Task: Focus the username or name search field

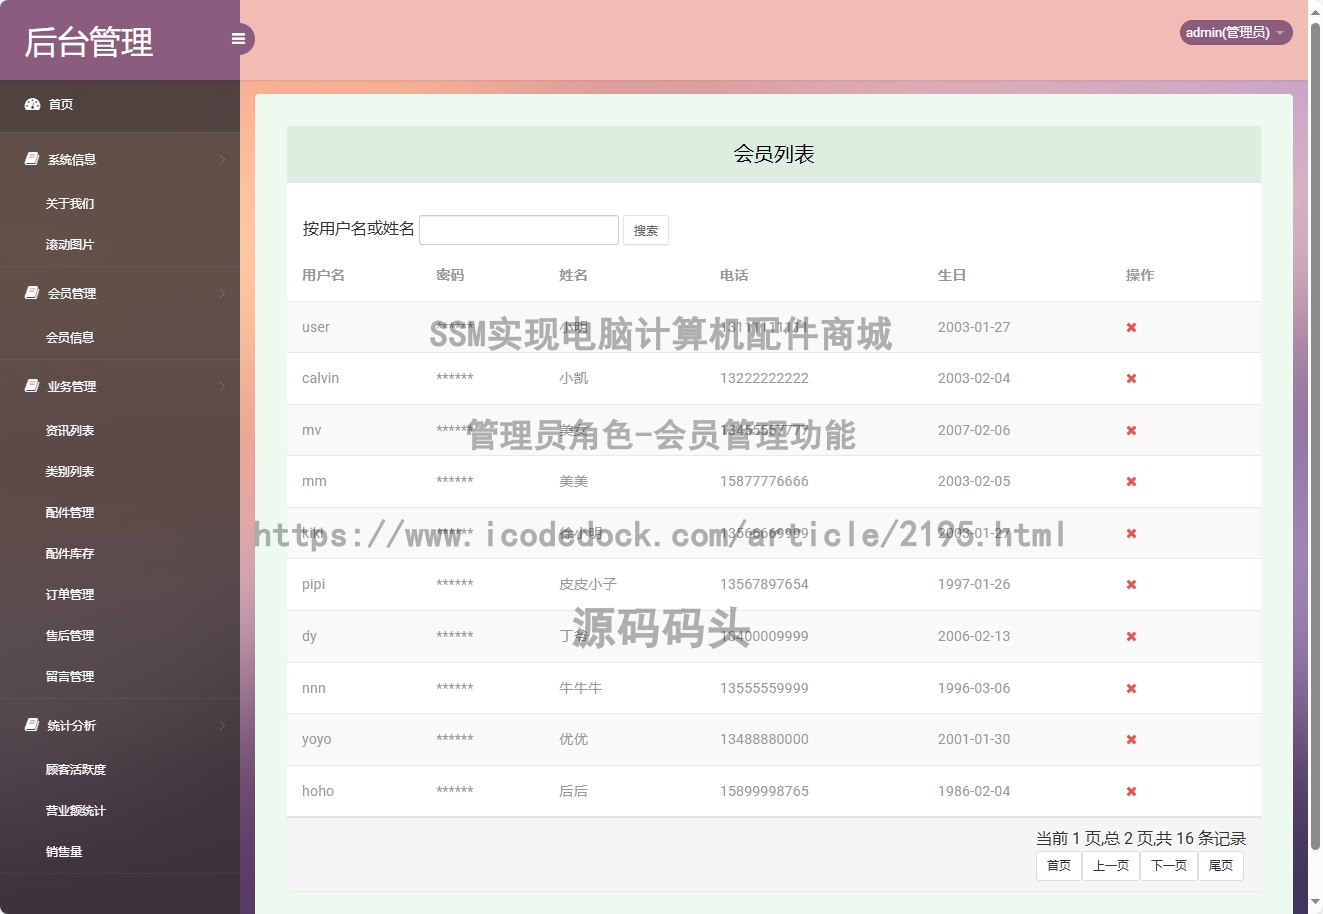Action: [x=519, y=230]
